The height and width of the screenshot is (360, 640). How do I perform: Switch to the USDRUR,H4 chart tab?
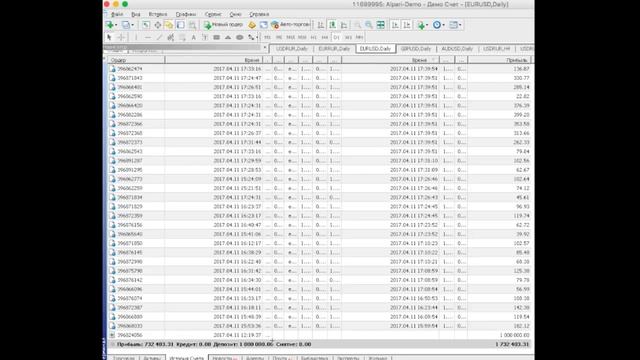tap(497, 49)
